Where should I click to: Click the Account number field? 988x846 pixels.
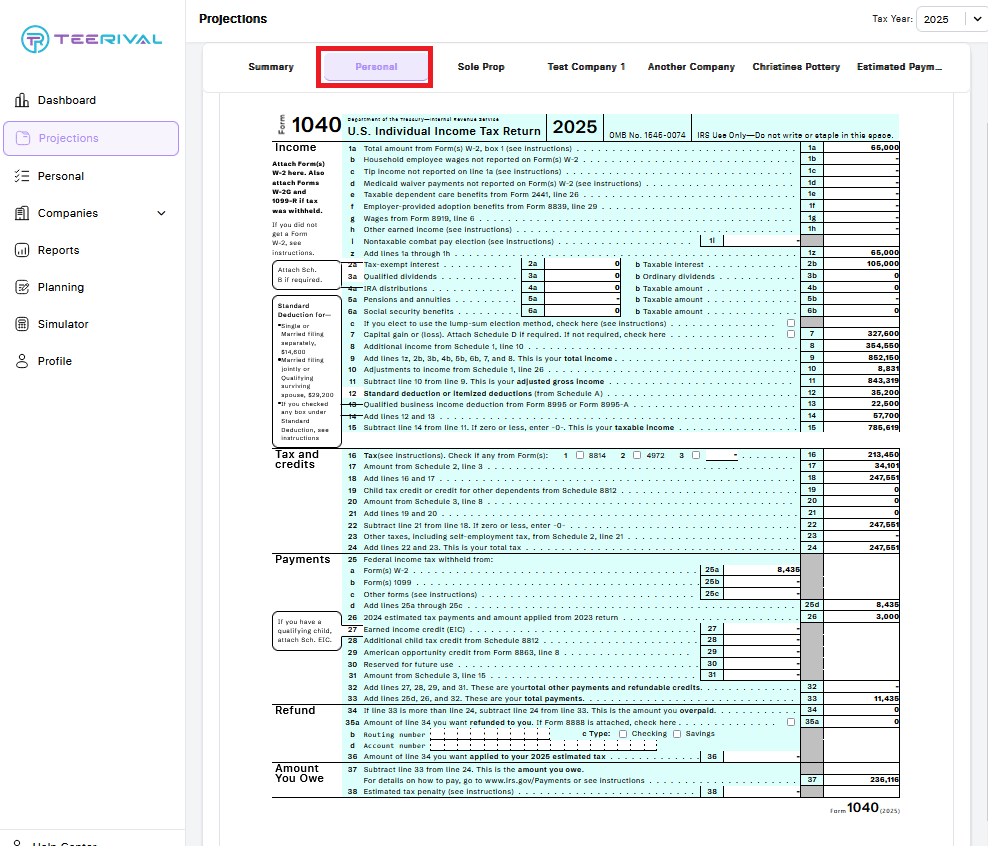pos(544,746)
